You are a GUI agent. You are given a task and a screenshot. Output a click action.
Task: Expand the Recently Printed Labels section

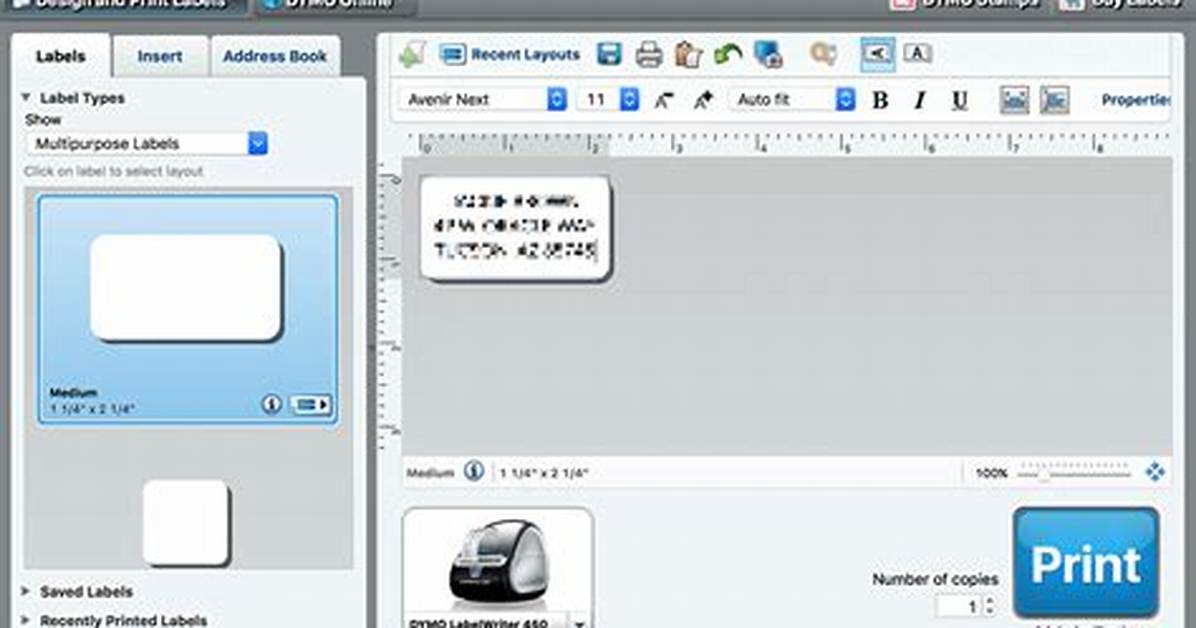(x=26, y=620)
